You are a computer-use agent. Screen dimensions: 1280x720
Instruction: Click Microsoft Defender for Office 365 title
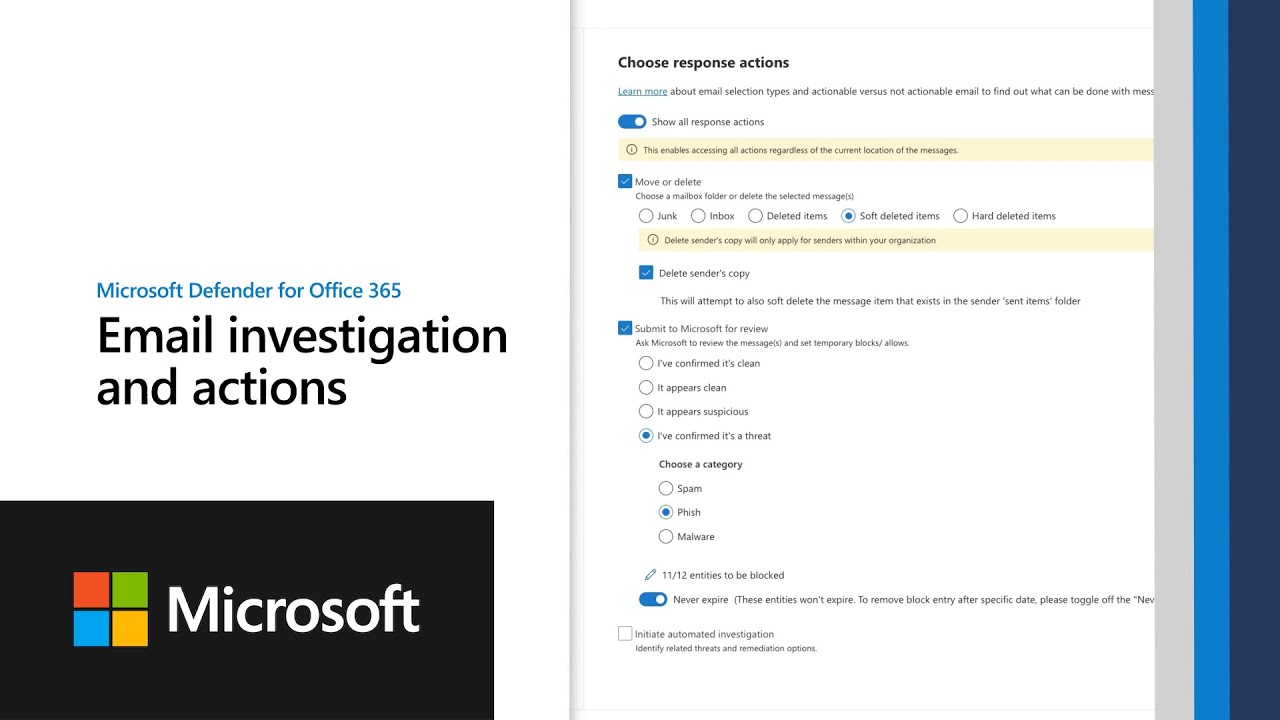click(x=249, y=291)
